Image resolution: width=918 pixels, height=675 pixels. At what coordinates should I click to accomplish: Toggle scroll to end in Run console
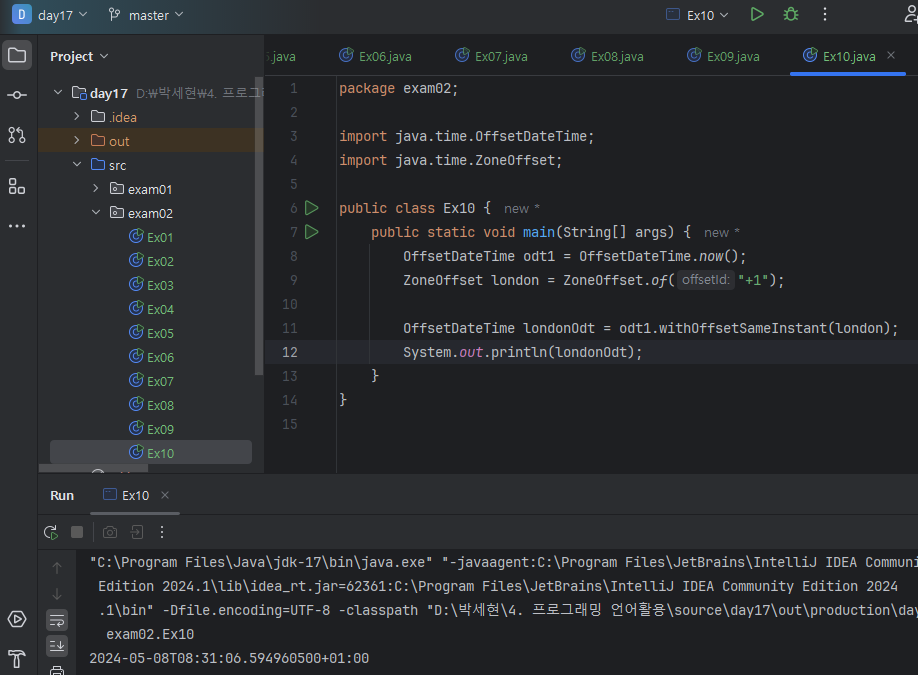(57, 645)
